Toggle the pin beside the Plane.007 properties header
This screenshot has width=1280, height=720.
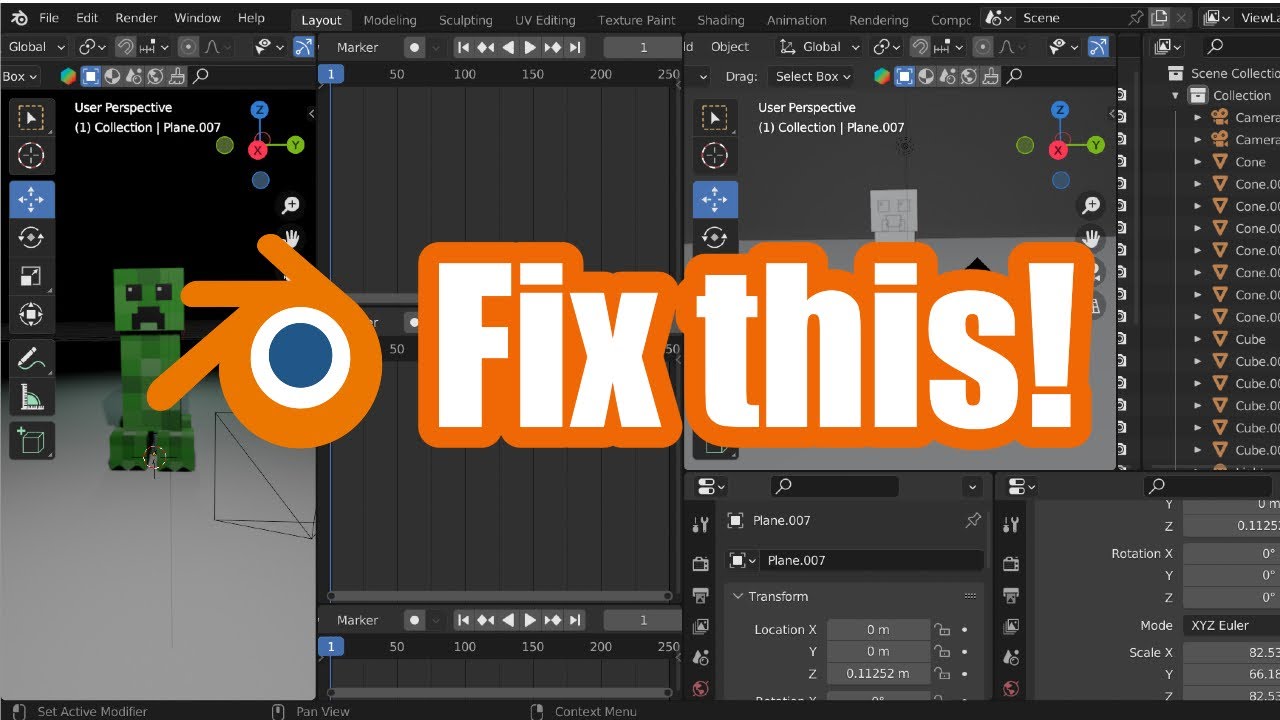pyautogui.click(x=972, y=520)
